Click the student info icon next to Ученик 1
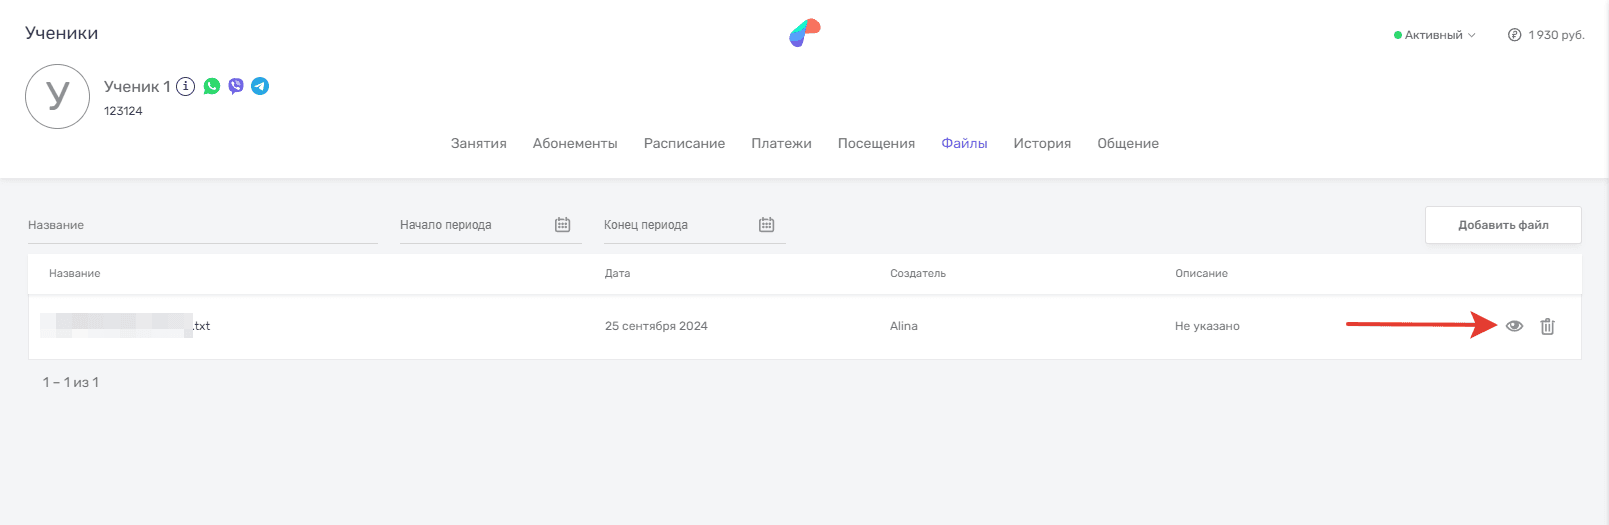Screen dimensions: 1609x525 185,86
